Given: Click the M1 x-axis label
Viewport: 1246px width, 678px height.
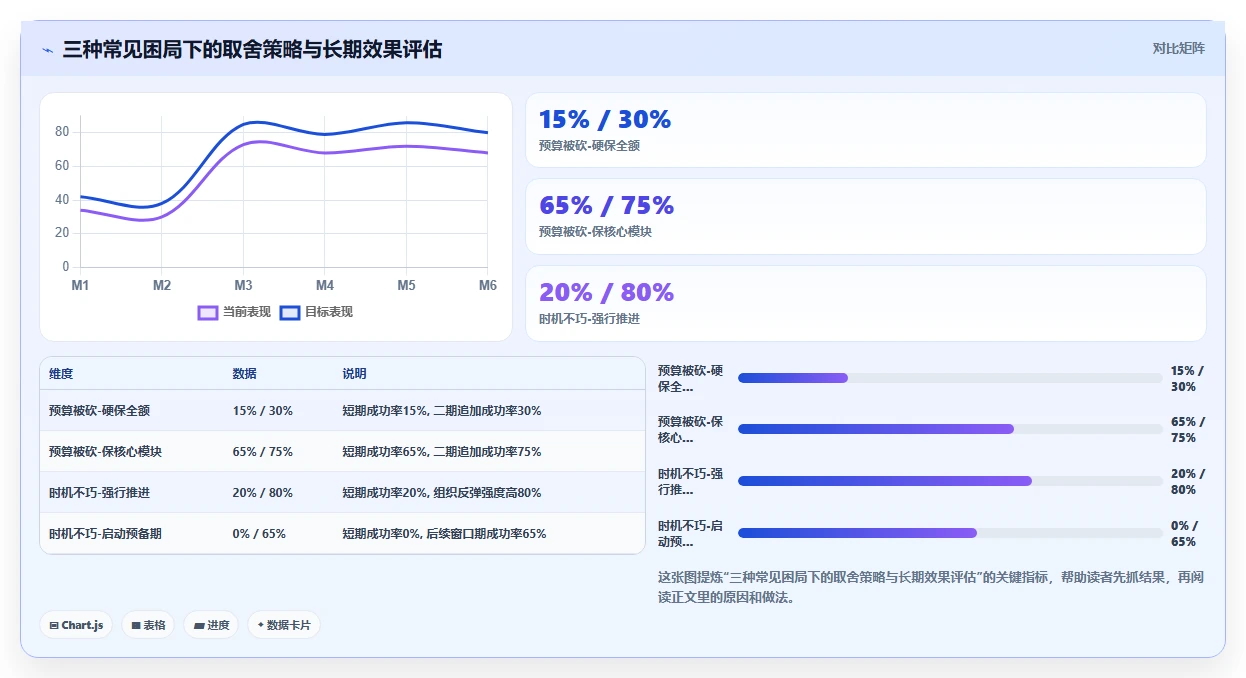Looking at the screenshot, I should (x=80, y=286).
